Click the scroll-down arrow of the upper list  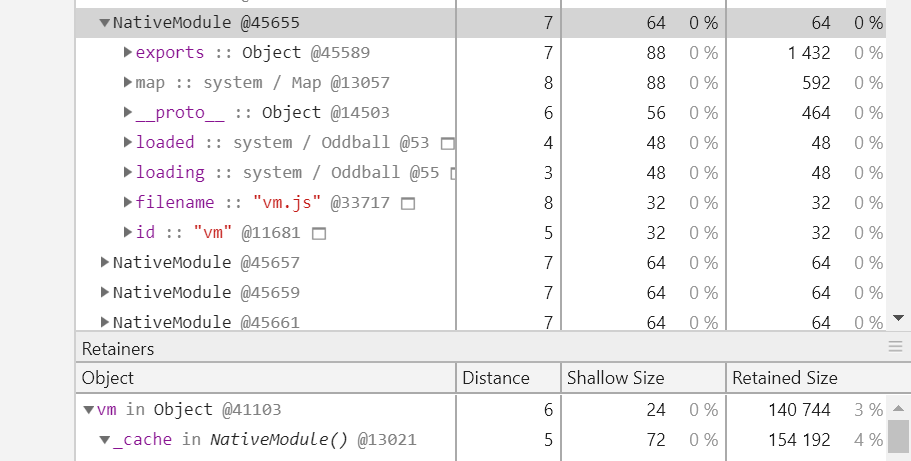pos(898,318)
